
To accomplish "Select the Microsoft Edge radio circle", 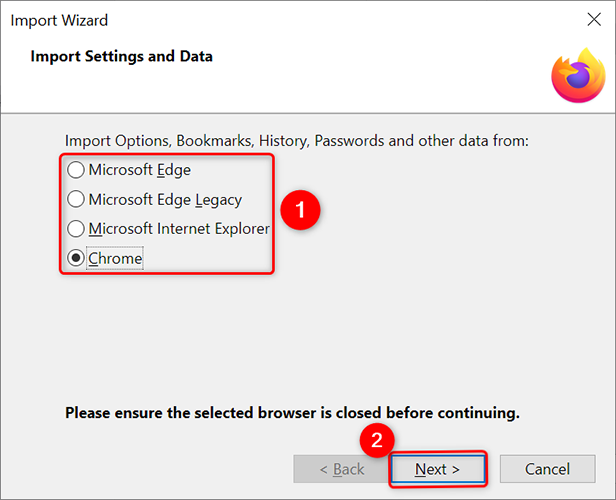I will pyautogui.click(x=76, y=170).
